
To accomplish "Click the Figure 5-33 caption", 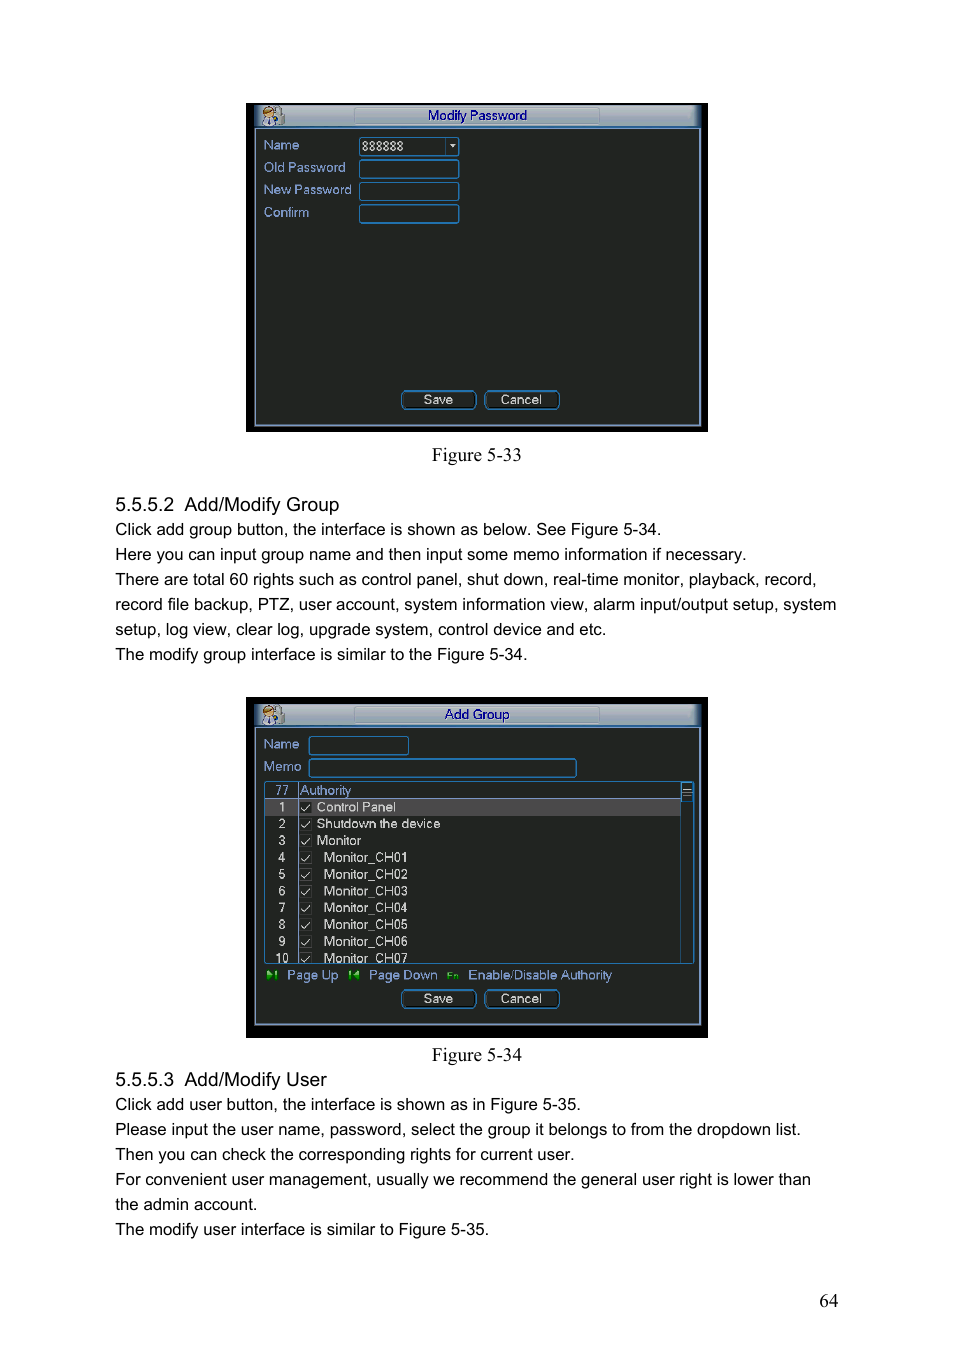I will pyautogui.click(x=476, y=455).
